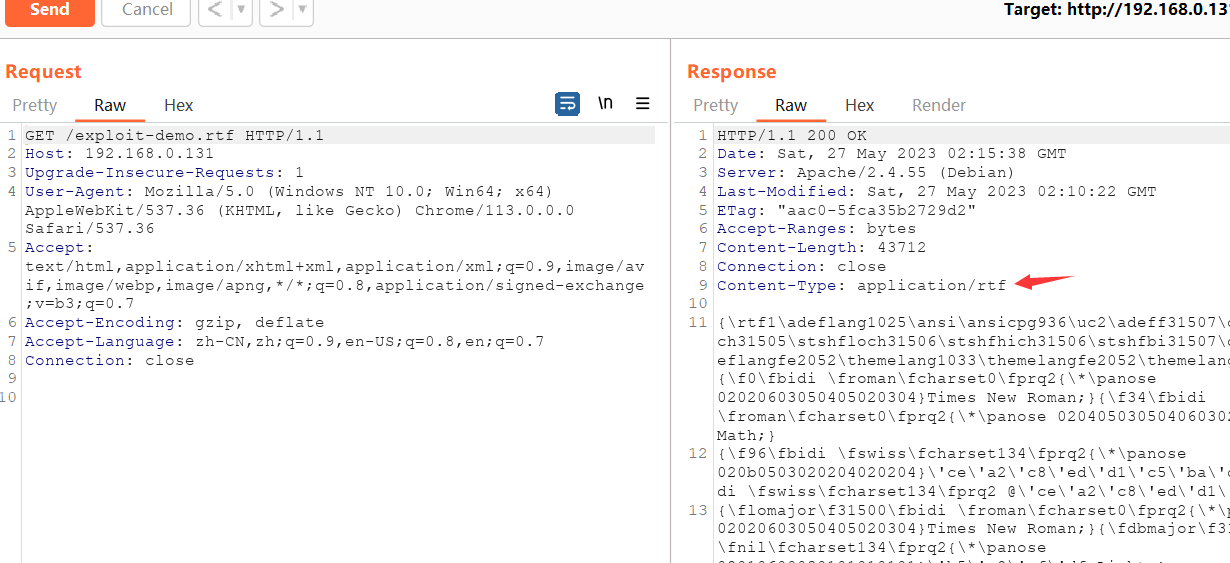Image resolution: width=1230 pixels, height=563 pixels.
Task: Switch Response view to Render tab
Action: tap(939, 105)
